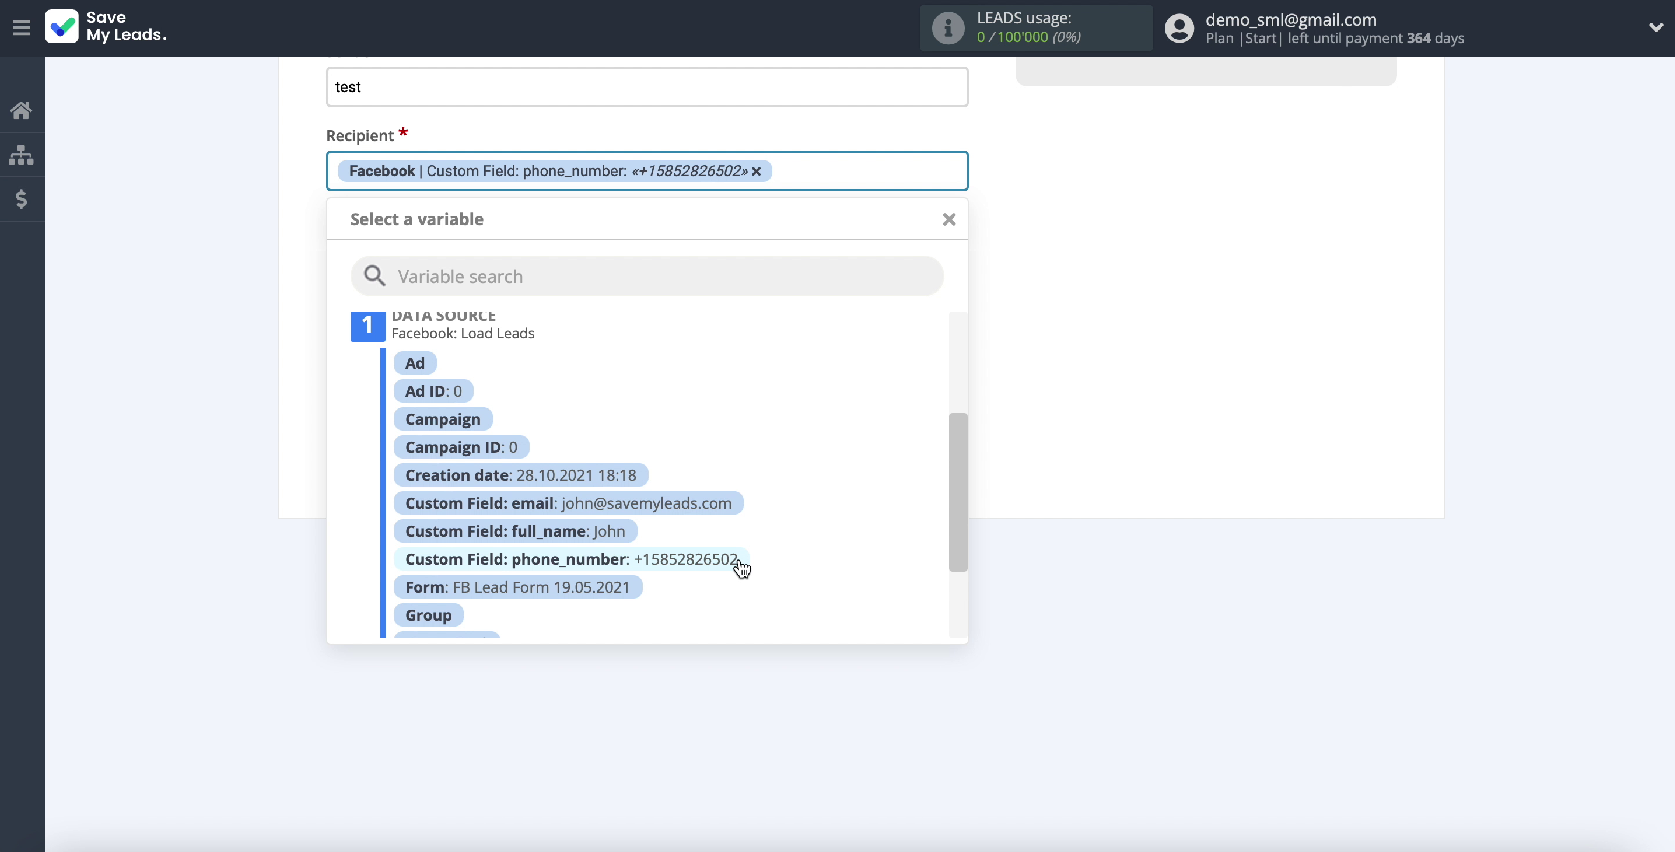1675x852 pixels.
Task: Click the LEADS usage counter text
Action: click(1028, 37)
